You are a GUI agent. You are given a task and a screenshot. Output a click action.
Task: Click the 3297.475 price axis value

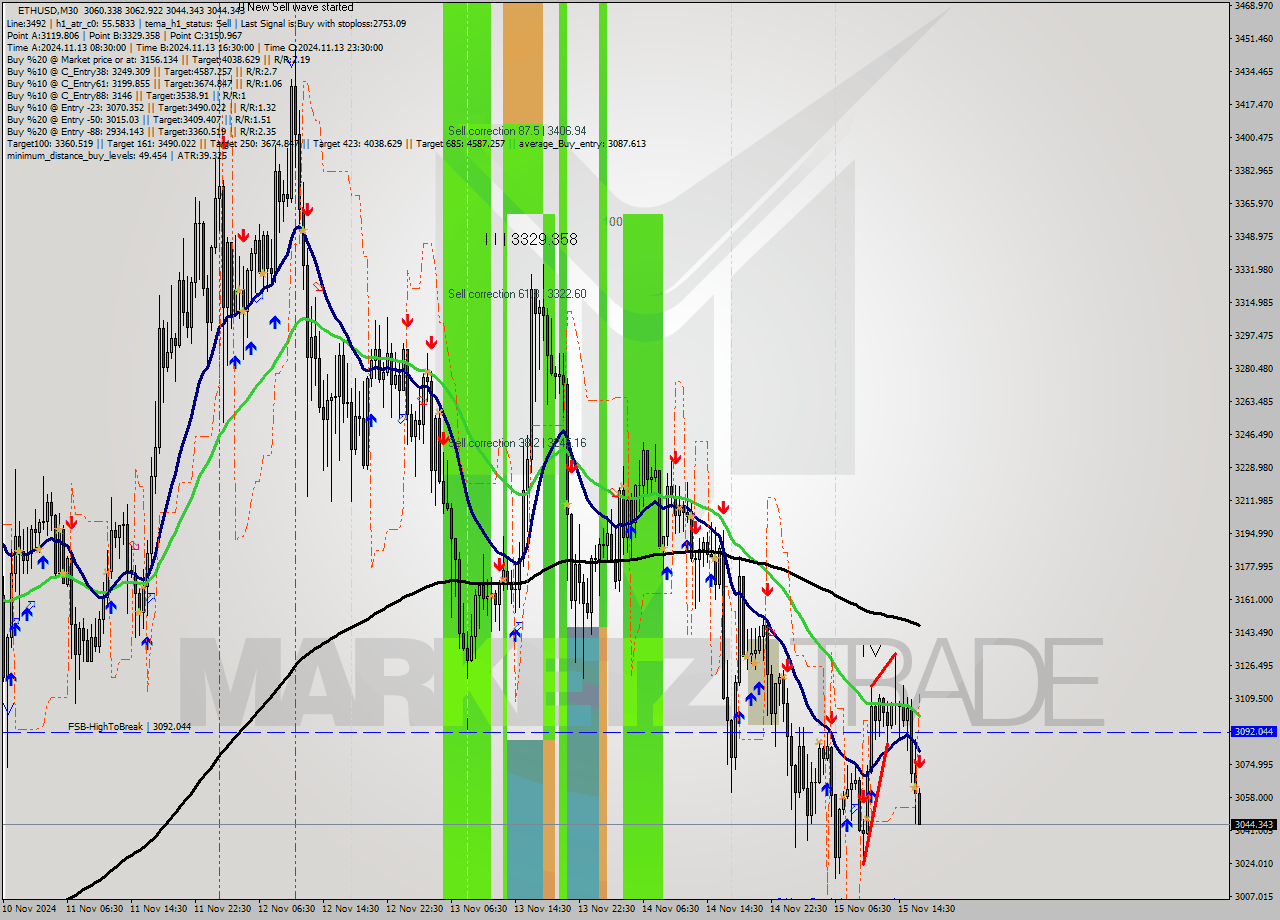click(x=1254, y=336)
